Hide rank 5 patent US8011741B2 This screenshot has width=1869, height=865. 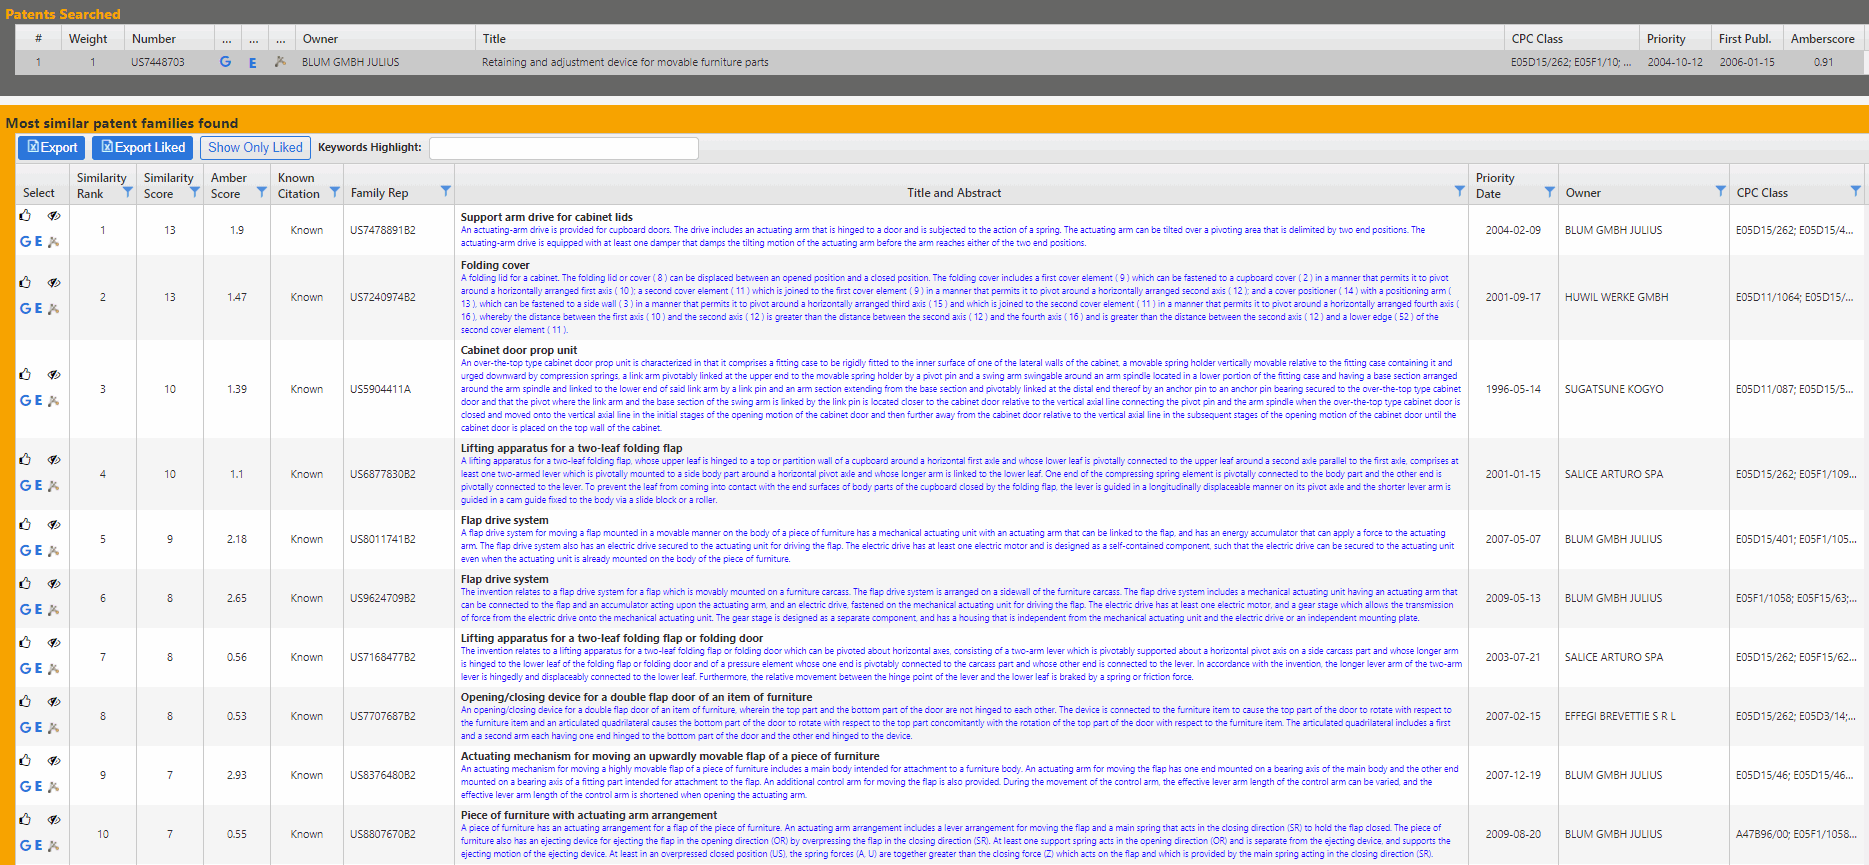coord(54,524)
